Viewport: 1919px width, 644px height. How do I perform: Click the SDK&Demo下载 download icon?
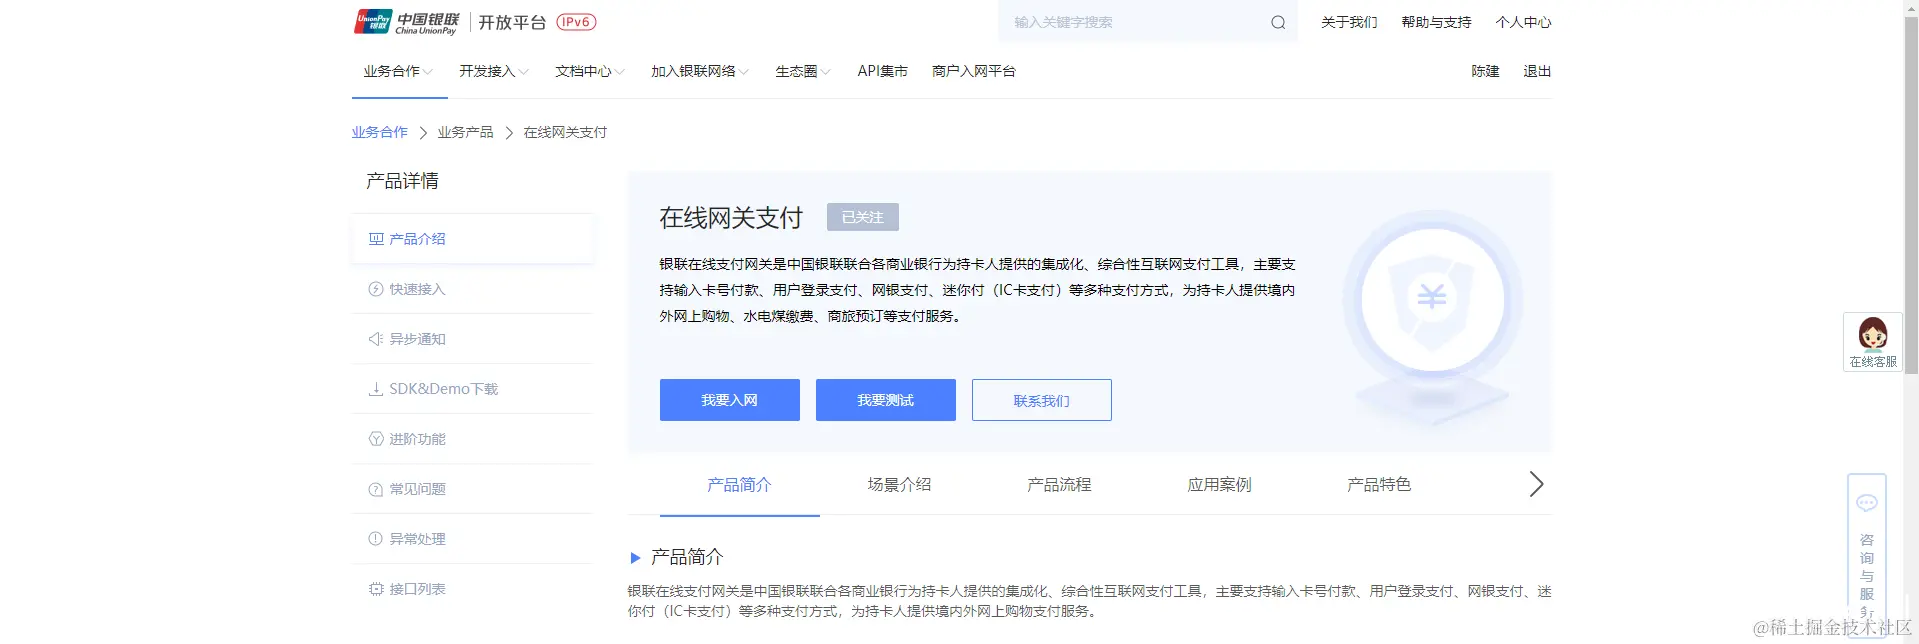376,389
